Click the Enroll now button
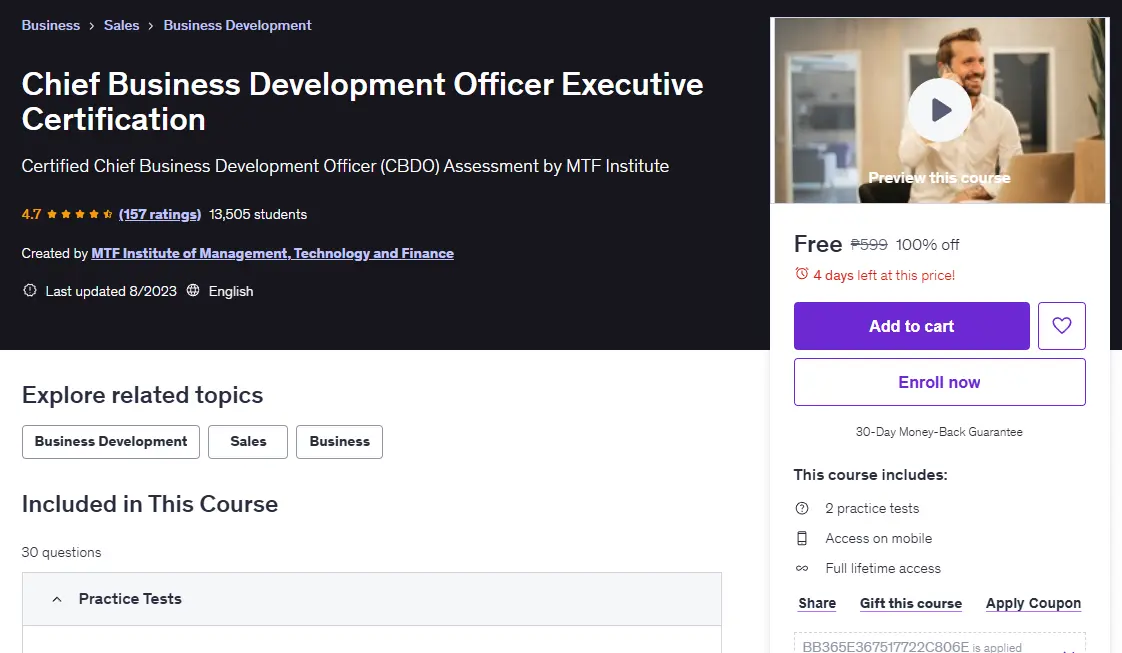 tap(939, 382)
